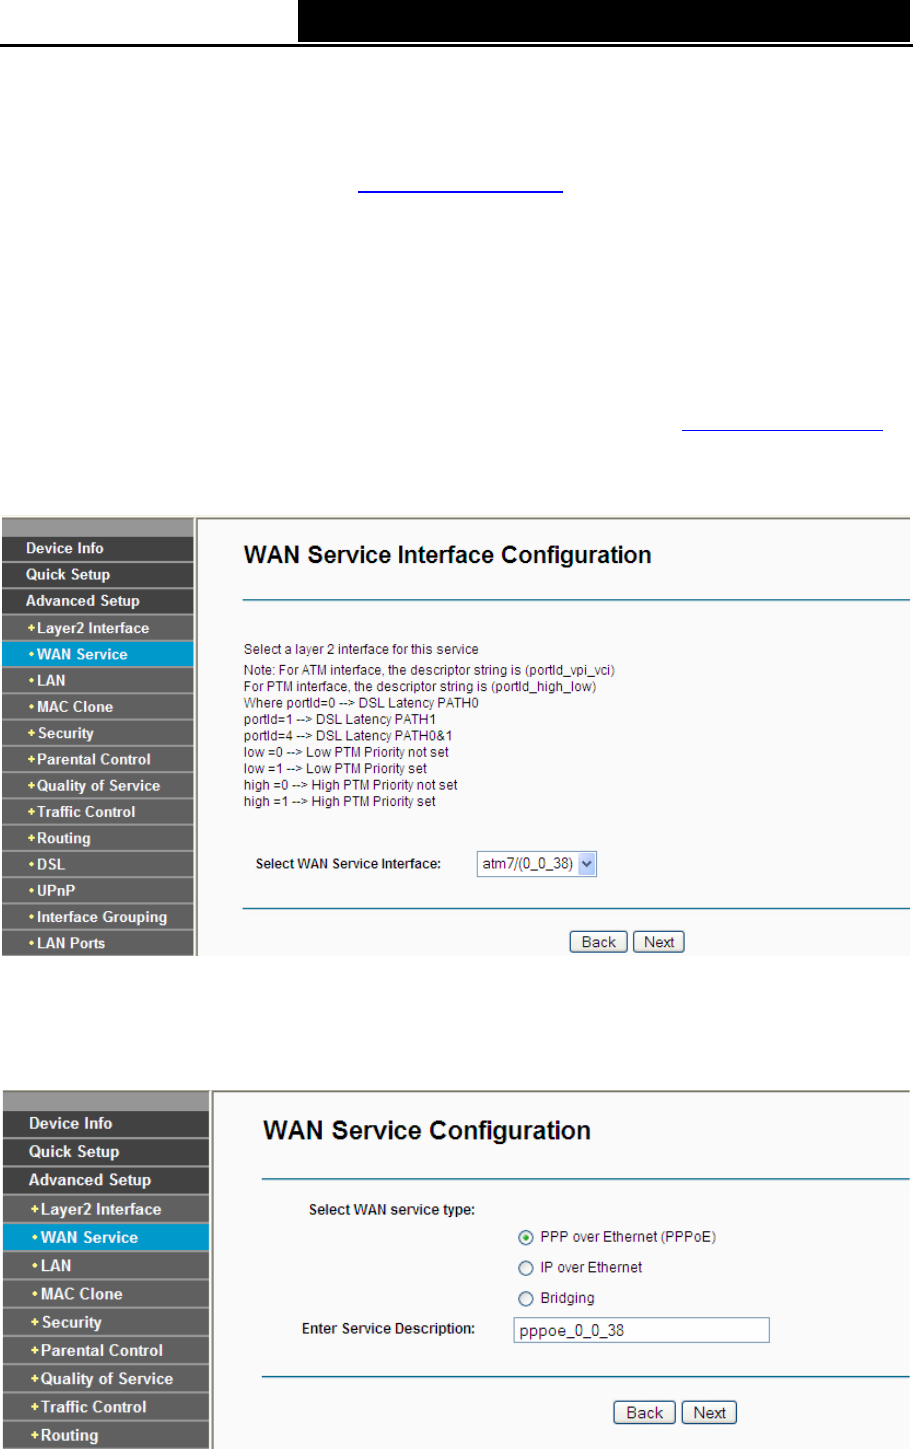Open LAN in the service type page sidebar

(106, 1265)
